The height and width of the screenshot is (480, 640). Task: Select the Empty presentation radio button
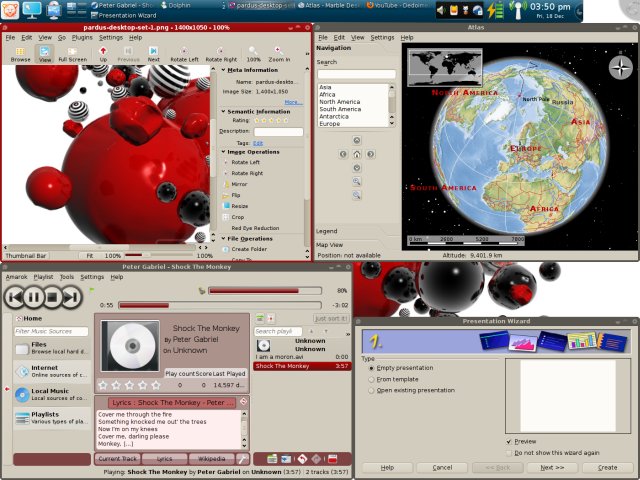370,367
